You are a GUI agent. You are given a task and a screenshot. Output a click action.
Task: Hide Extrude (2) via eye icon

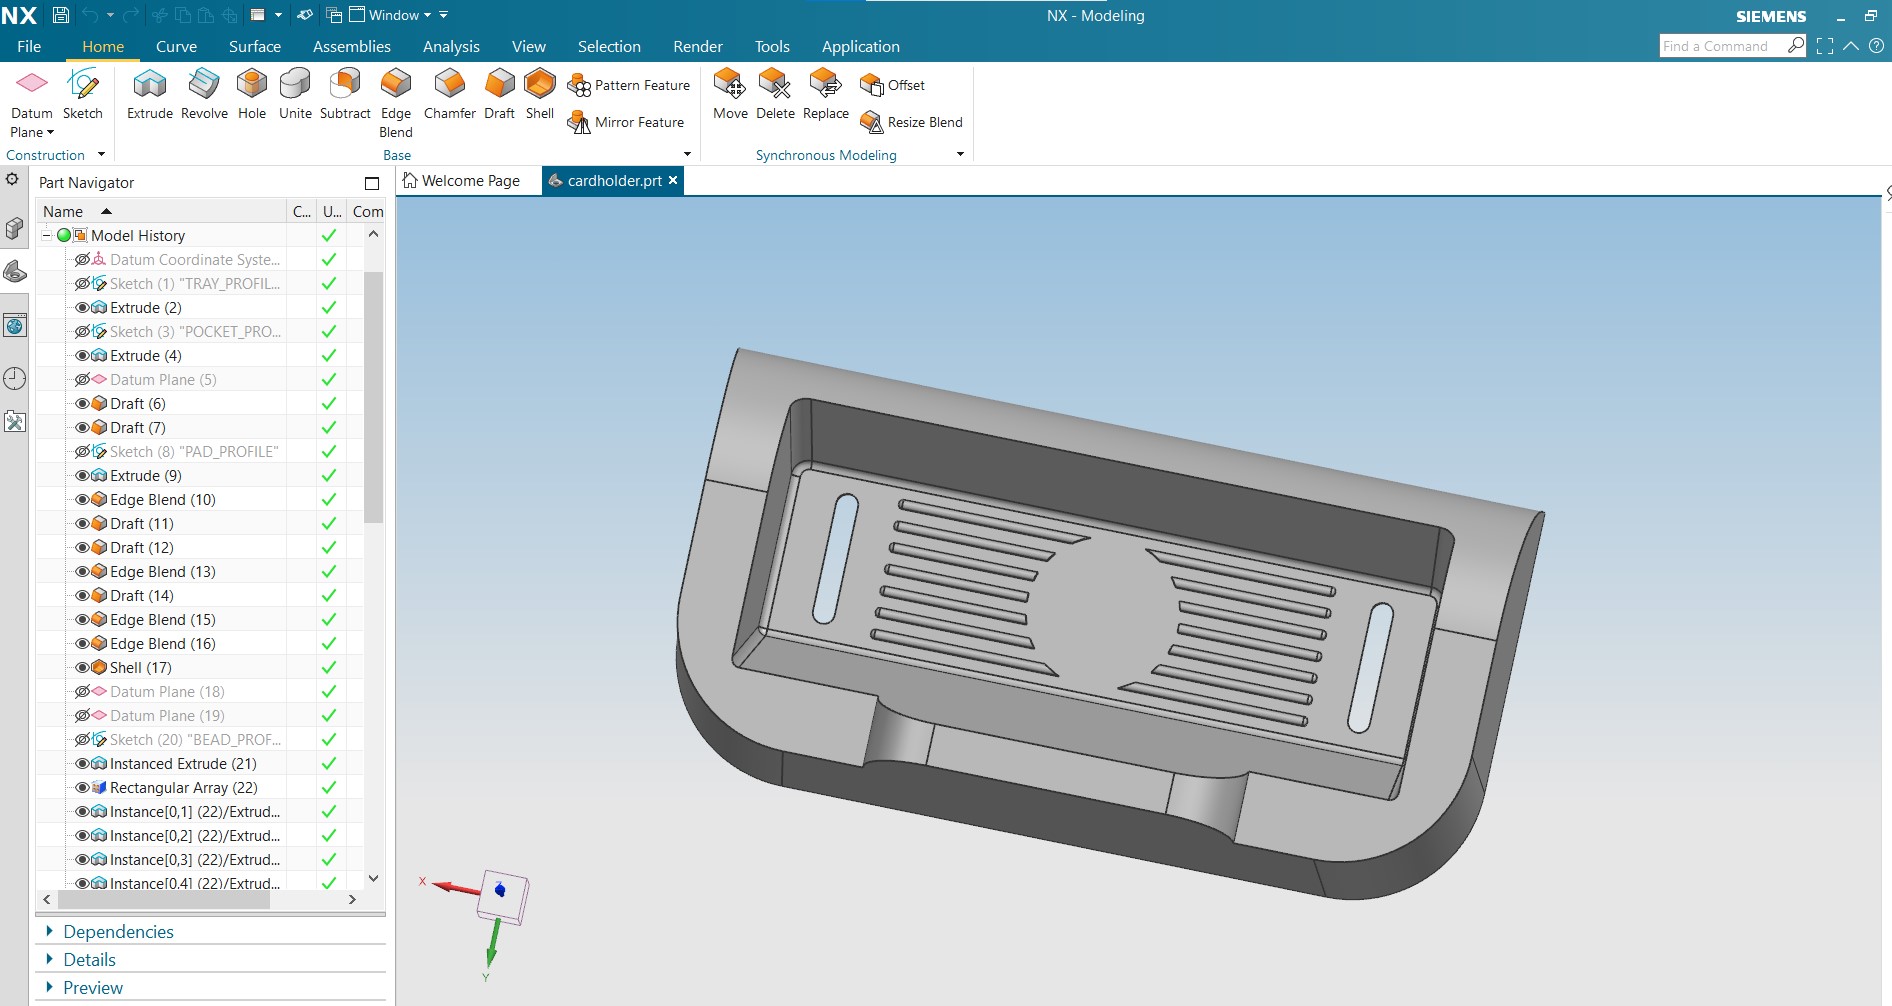pyautogui.click(x=82, y=308)
